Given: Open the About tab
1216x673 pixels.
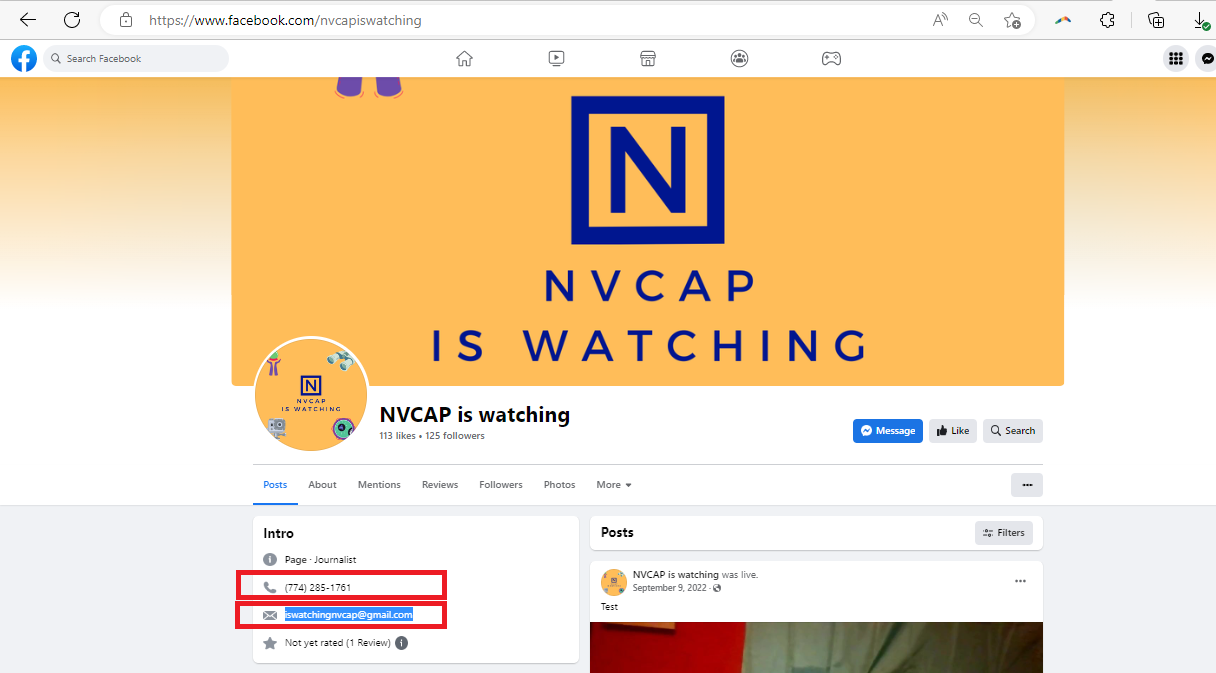Looking at the screenshot, I should point(322,485).
